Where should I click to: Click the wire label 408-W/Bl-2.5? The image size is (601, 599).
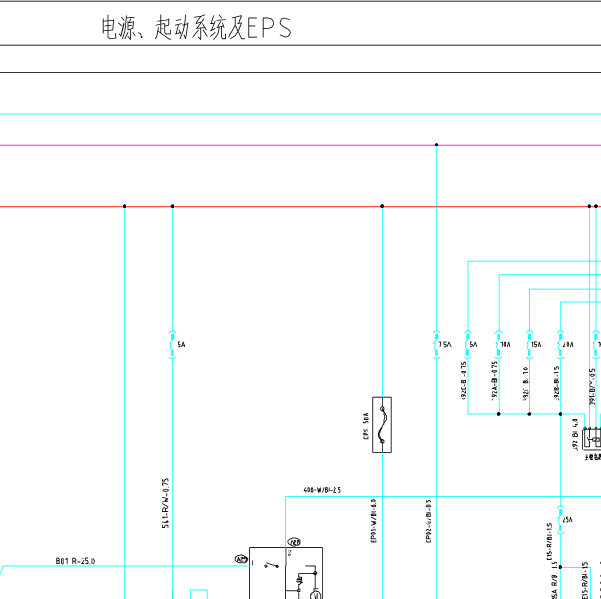coord(322,490)
